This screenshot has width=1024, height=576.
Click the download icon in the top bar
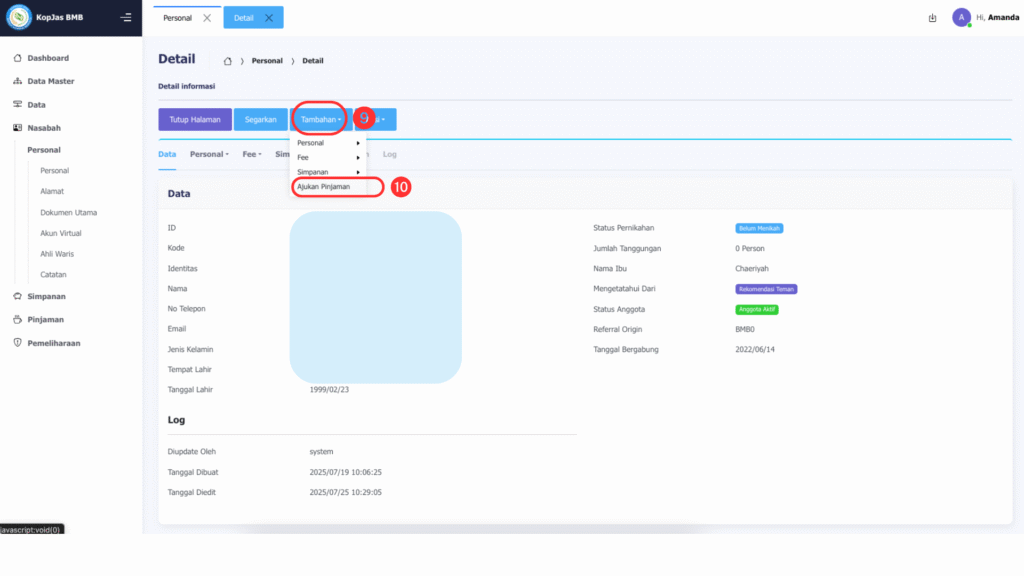(932, 18)
